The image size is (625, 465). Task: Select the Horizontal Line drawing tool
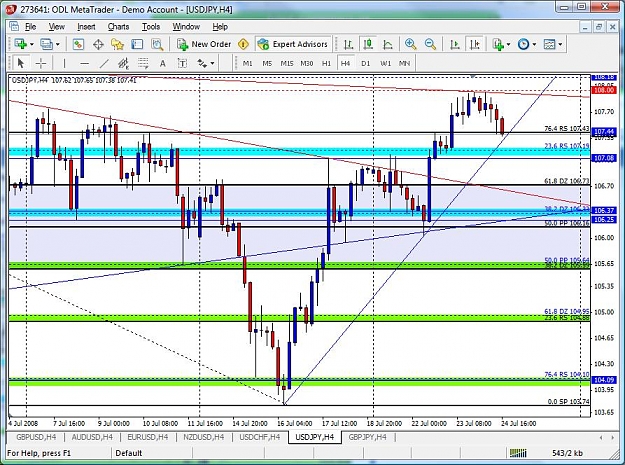click(84, 63)
